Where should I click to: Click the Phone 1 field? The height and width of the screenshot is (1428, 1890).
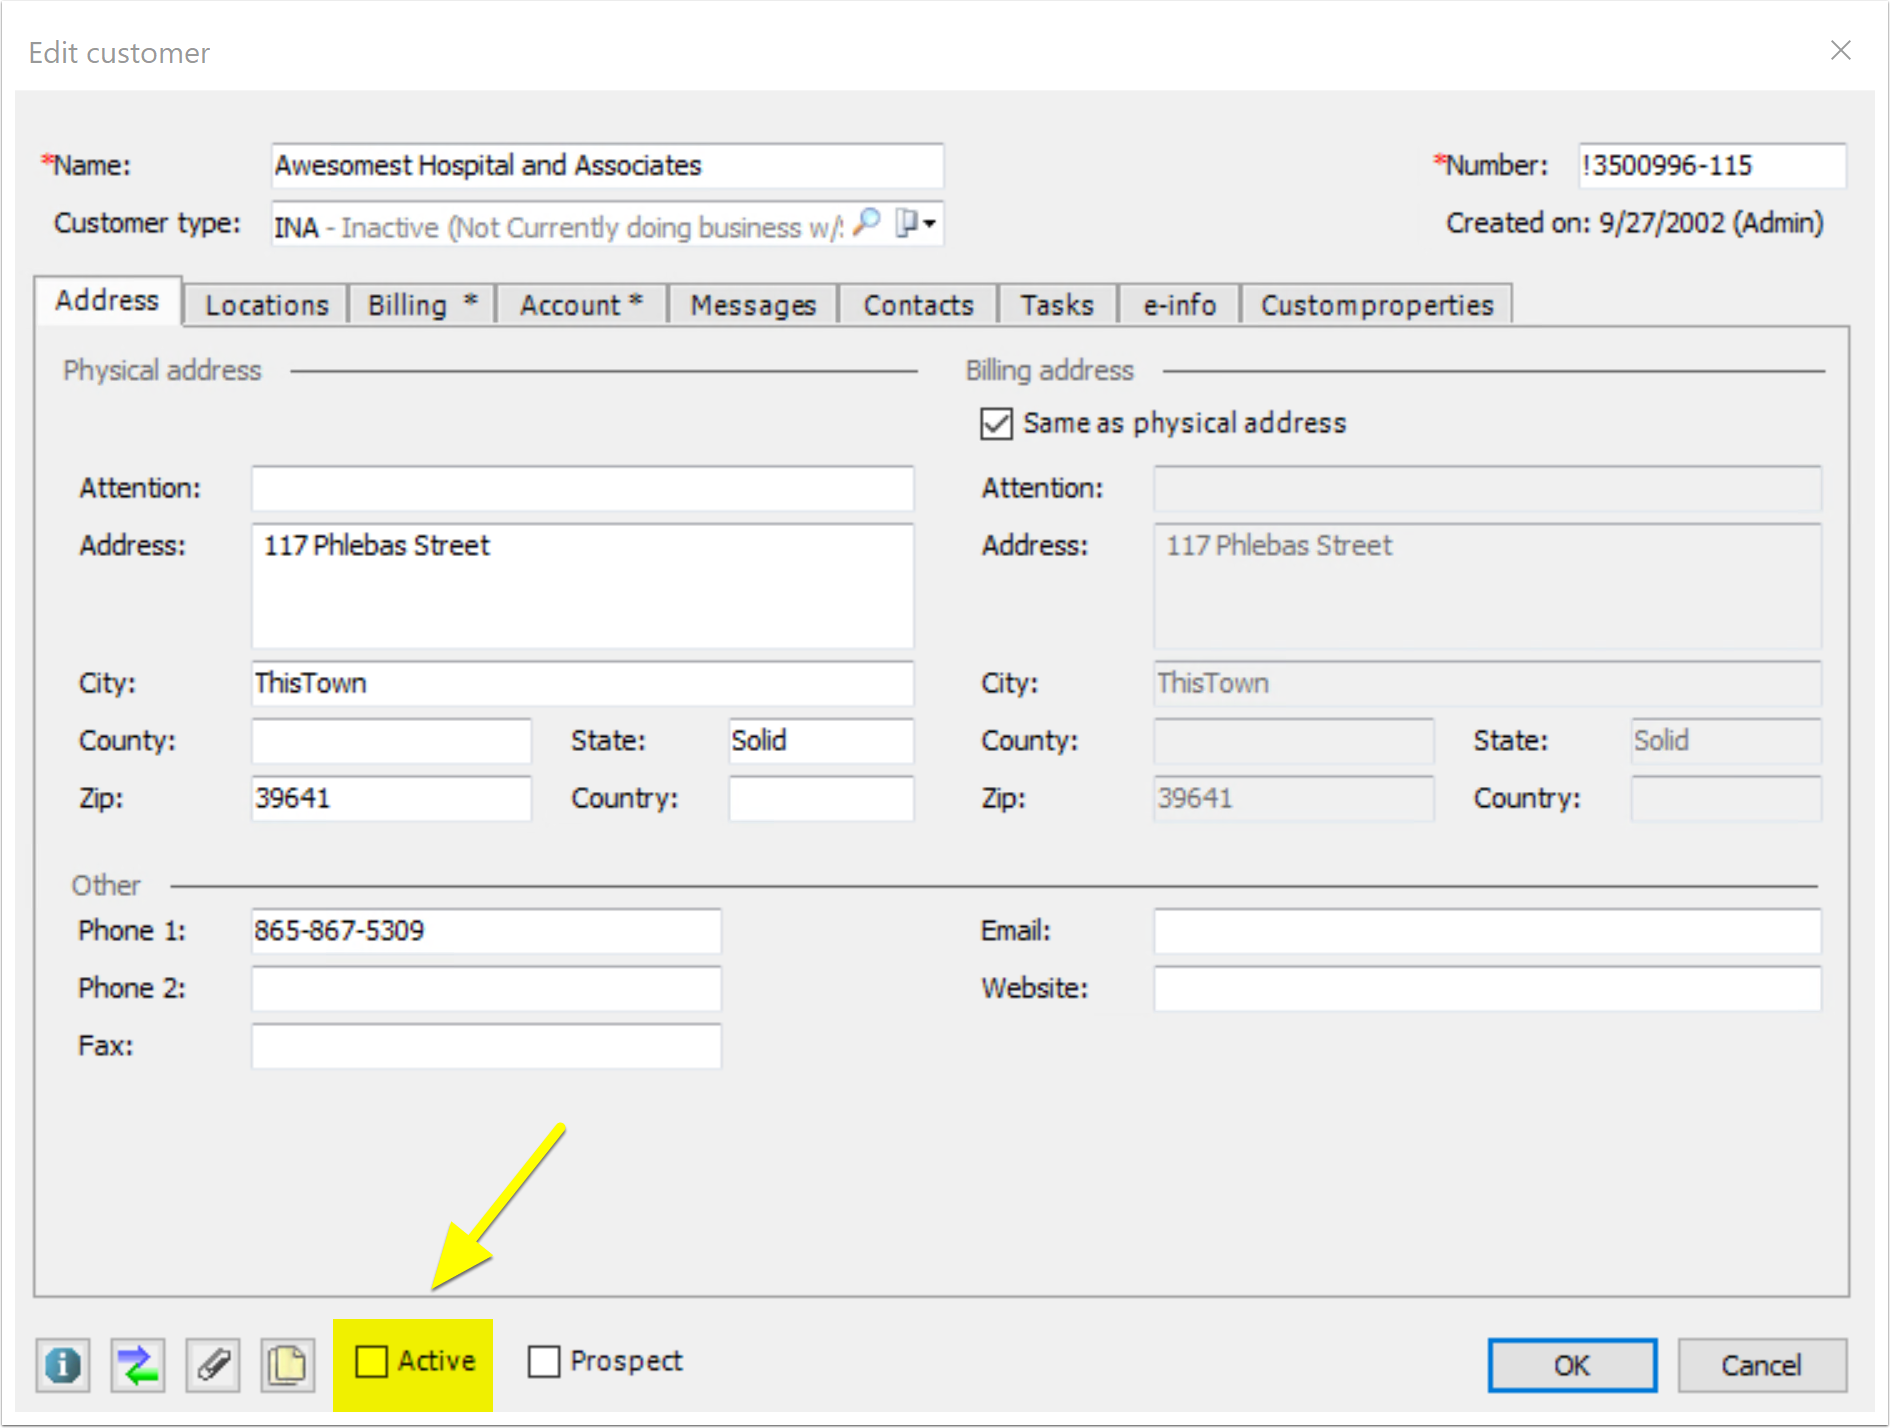point(486,931)
